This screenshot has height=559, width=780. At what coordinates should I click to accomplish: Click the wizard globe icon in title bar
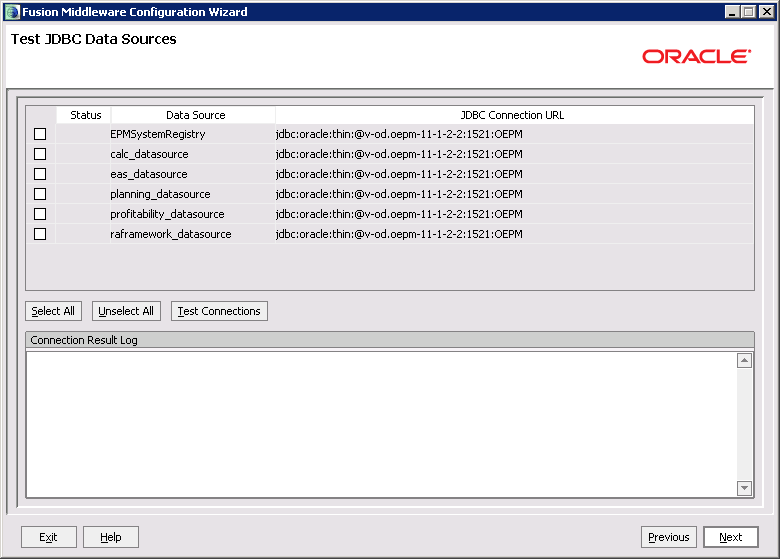(x=12, y=12)
